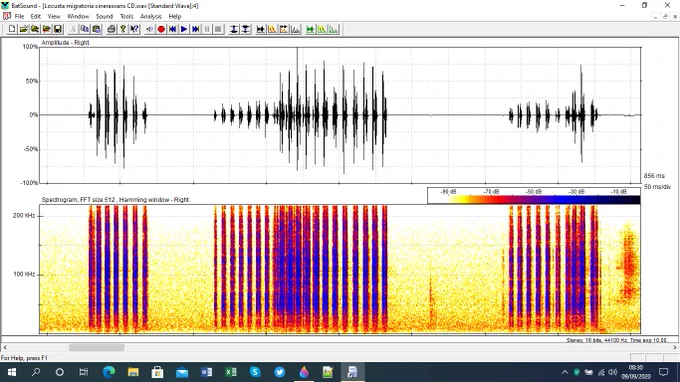Skip to end using the blue skip-forward icon
Screen dimensions: 680x382
click(x=196, y=29)
